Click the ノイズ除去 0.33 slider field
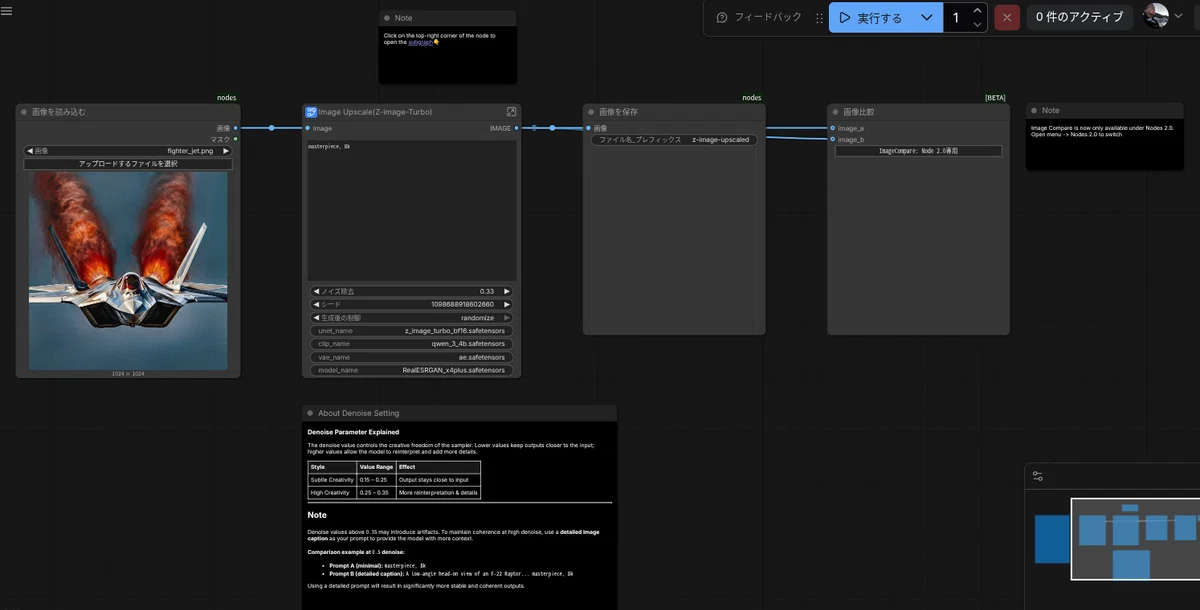Screen dimensions: 1200x610 (x=412, y=291)
